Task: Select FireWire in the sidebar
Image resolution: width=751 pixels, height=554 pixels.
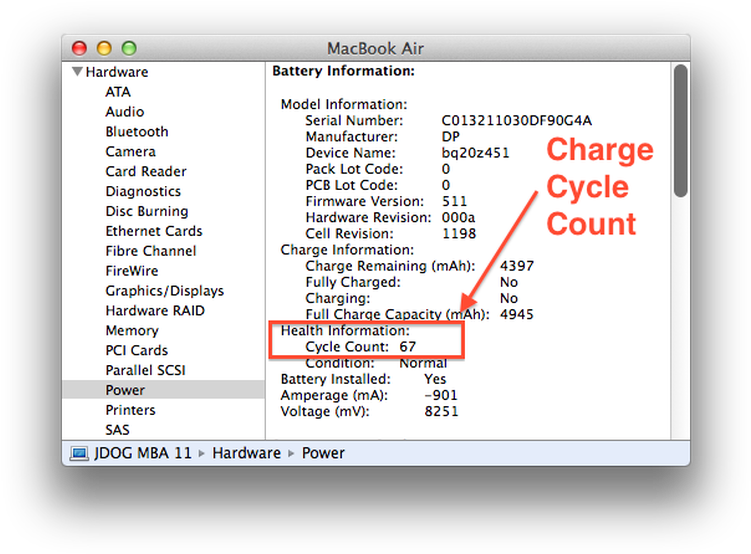Action: [132, 271]
